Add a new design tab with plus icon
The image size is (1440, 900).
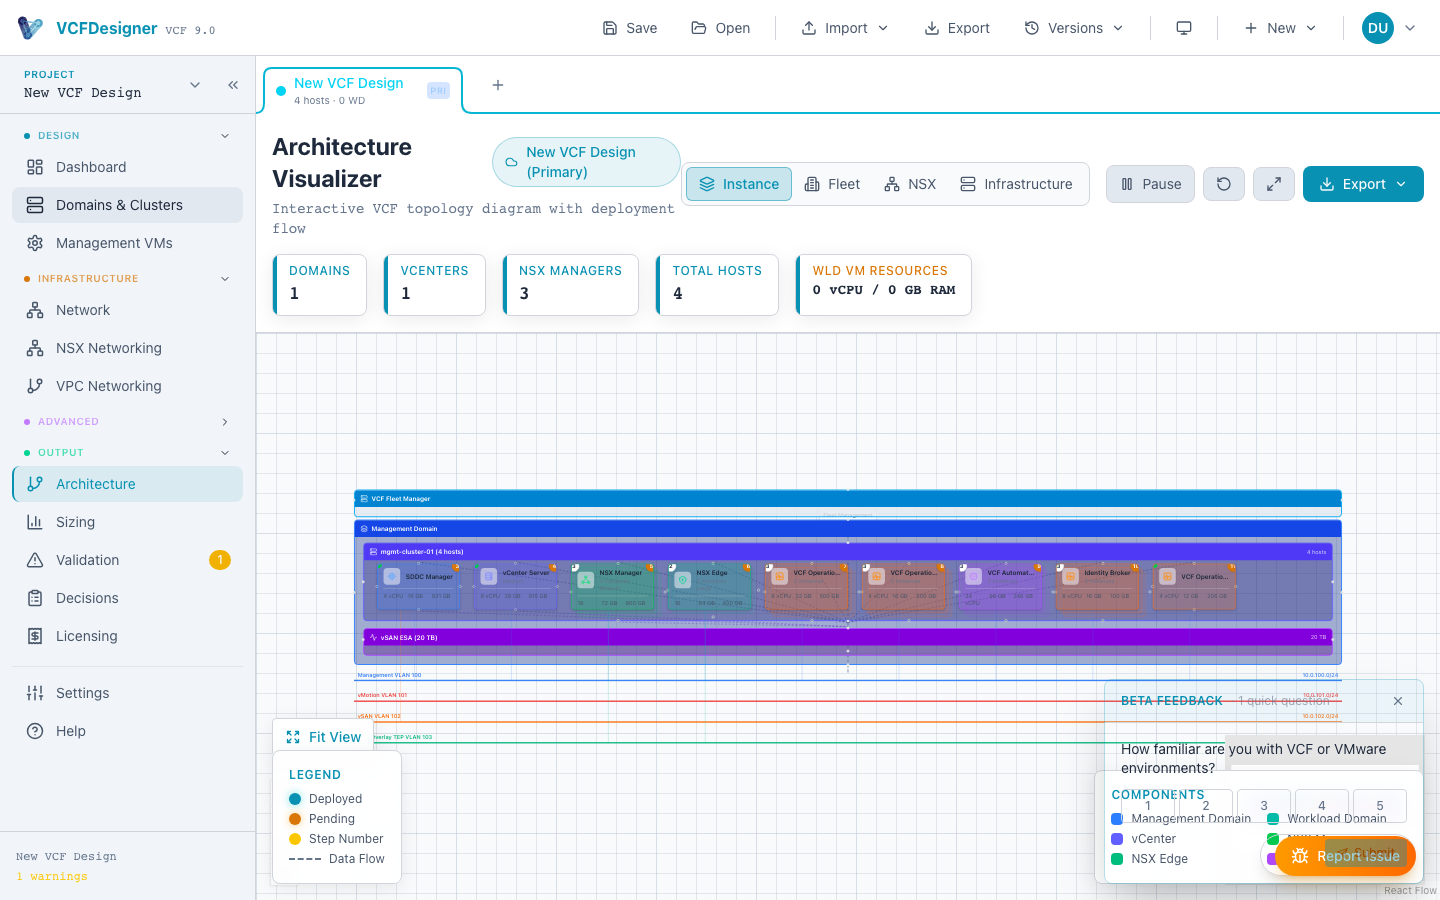pyautogui.click(x=498, y=85)
